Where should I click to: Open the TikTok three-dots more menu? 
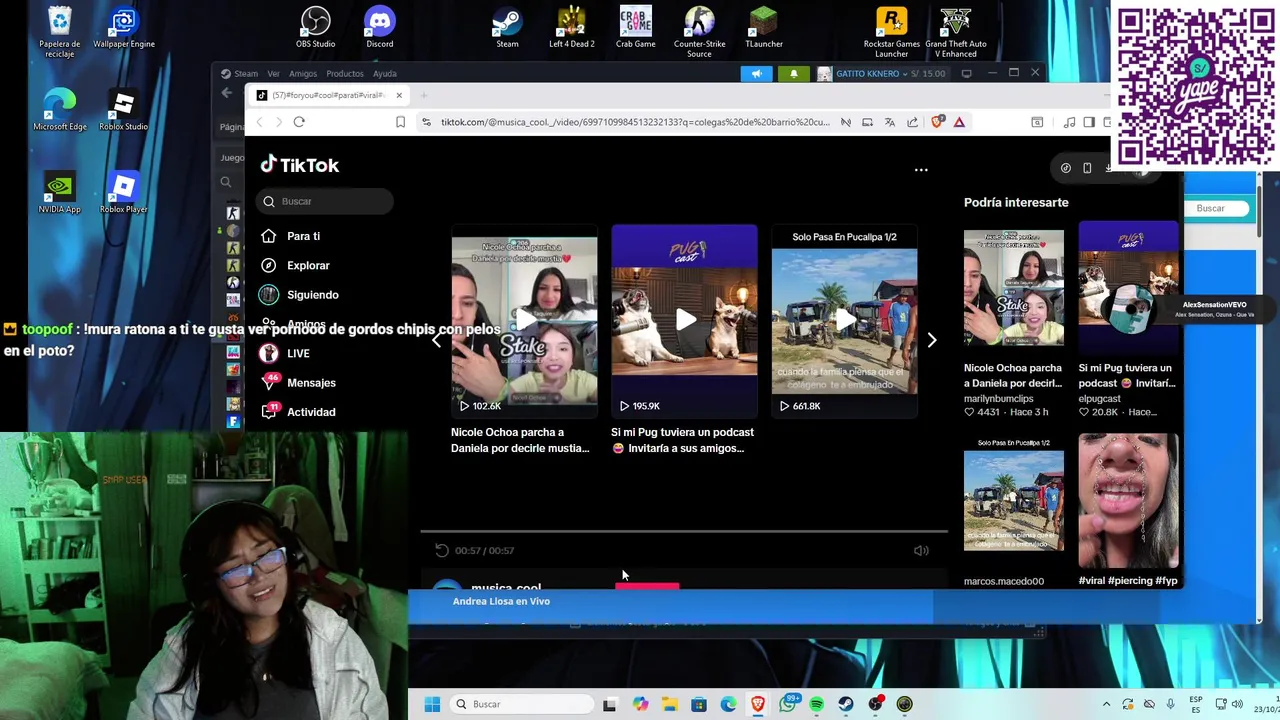pos(921,170)
